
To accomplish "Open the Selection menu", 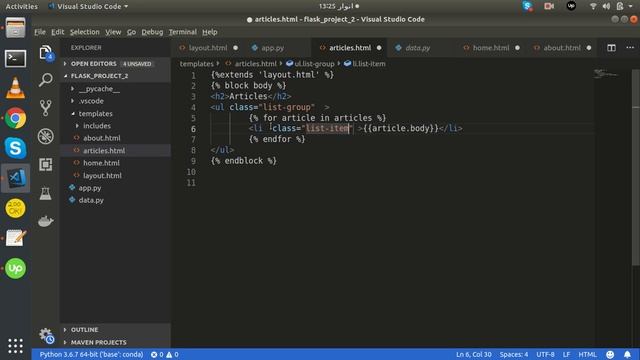I will (84, 32).
